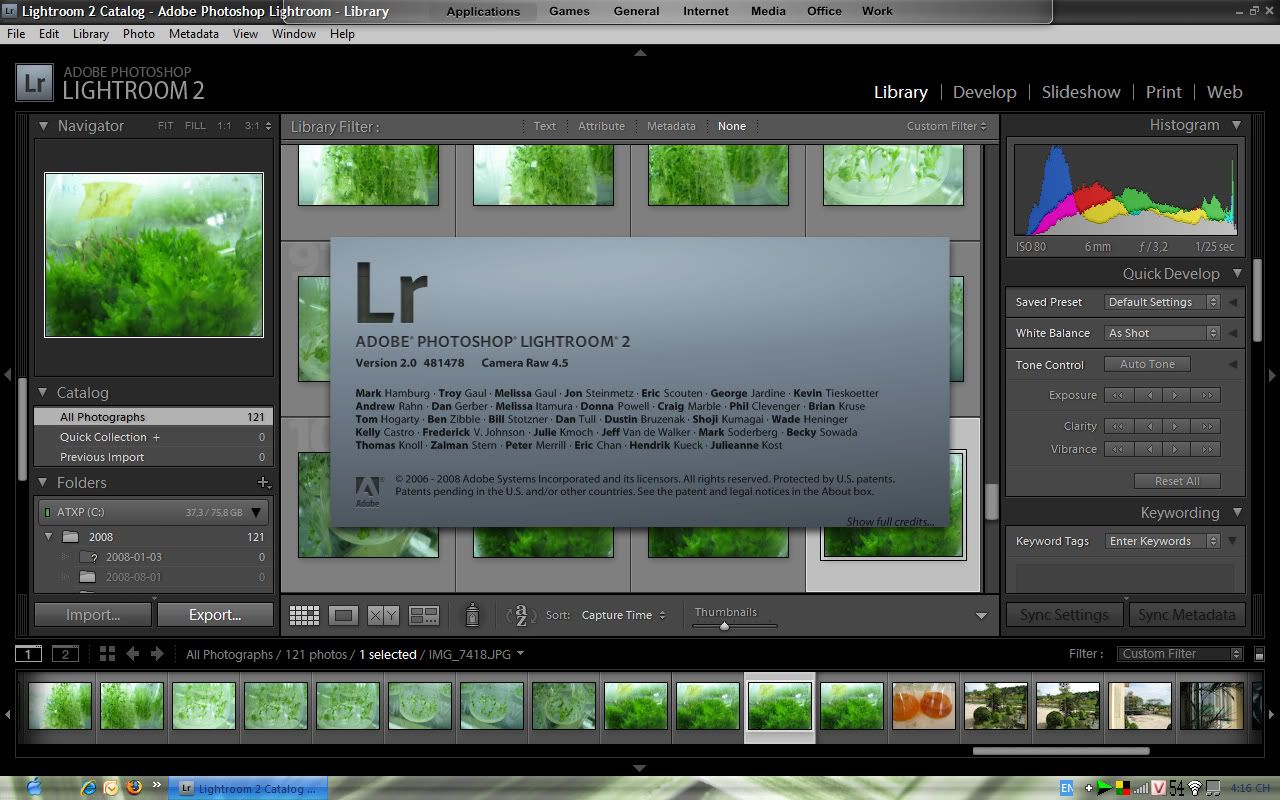Image resolution: width=1280 pixels, height=800 pixels.
Task: Select the orange photo thumbnail in filmstrip
Action: pyautogui.click(x=924, y=706)
